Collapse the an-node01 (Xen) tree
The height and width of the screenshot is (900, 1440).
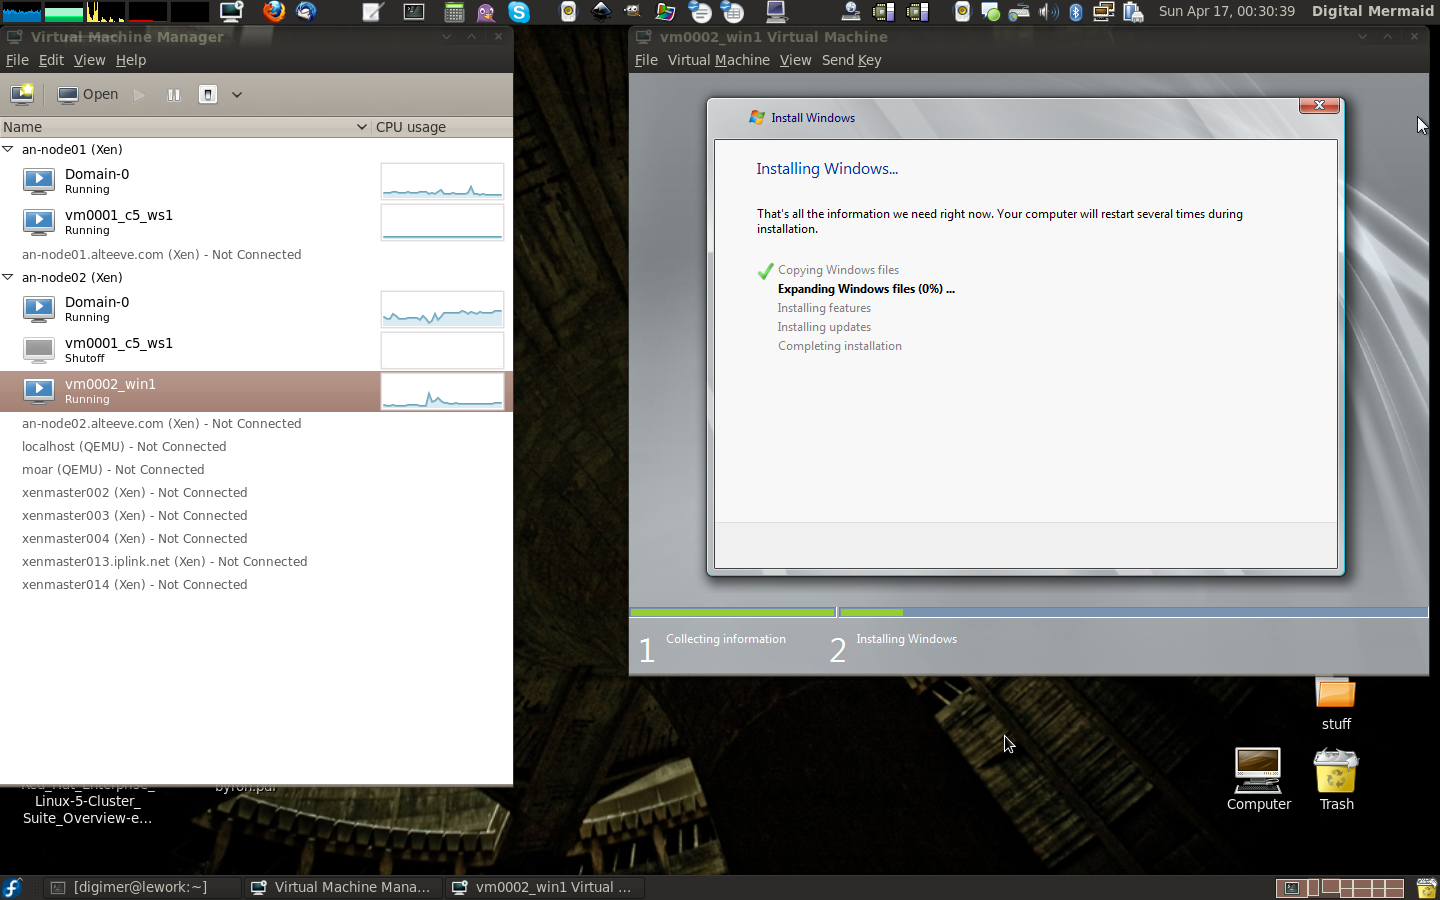click(x=8, y=149)
